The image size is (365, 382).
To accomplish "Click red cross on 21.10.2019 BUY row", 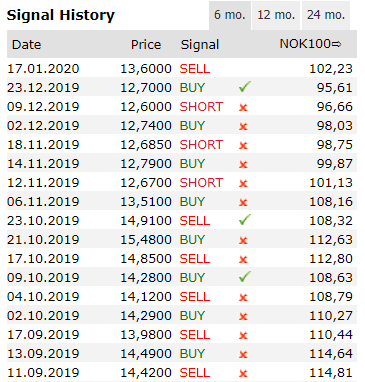I will click(243, 240).
